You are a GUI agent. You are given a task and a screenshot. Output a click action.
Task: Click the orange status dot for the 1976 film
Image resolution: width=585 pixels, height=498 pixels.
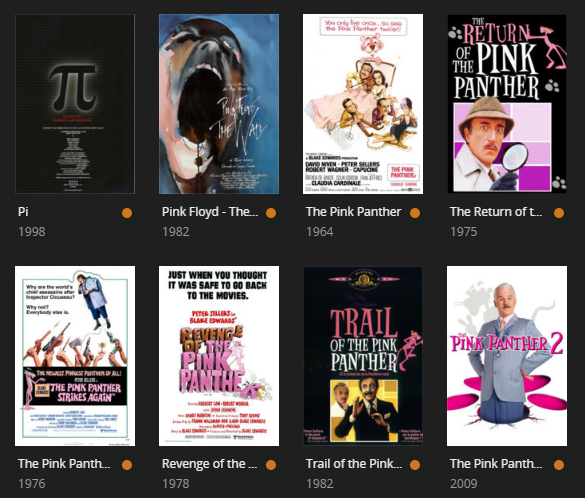pyautogui.click(x=127, y=465)
